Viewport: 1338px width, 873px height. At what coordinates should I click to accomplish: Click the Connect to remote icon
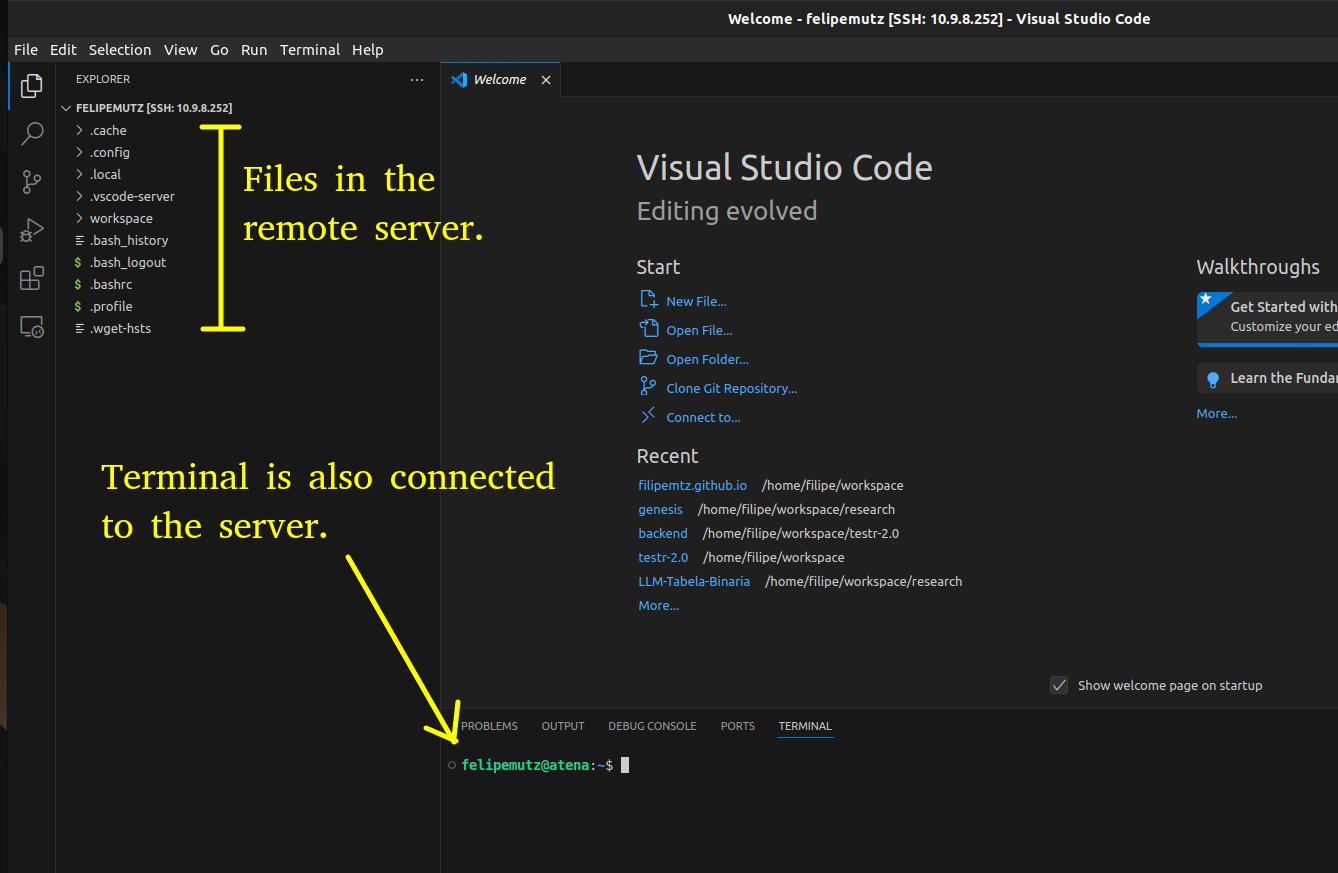pyautogui.click(x=648, y=416)
